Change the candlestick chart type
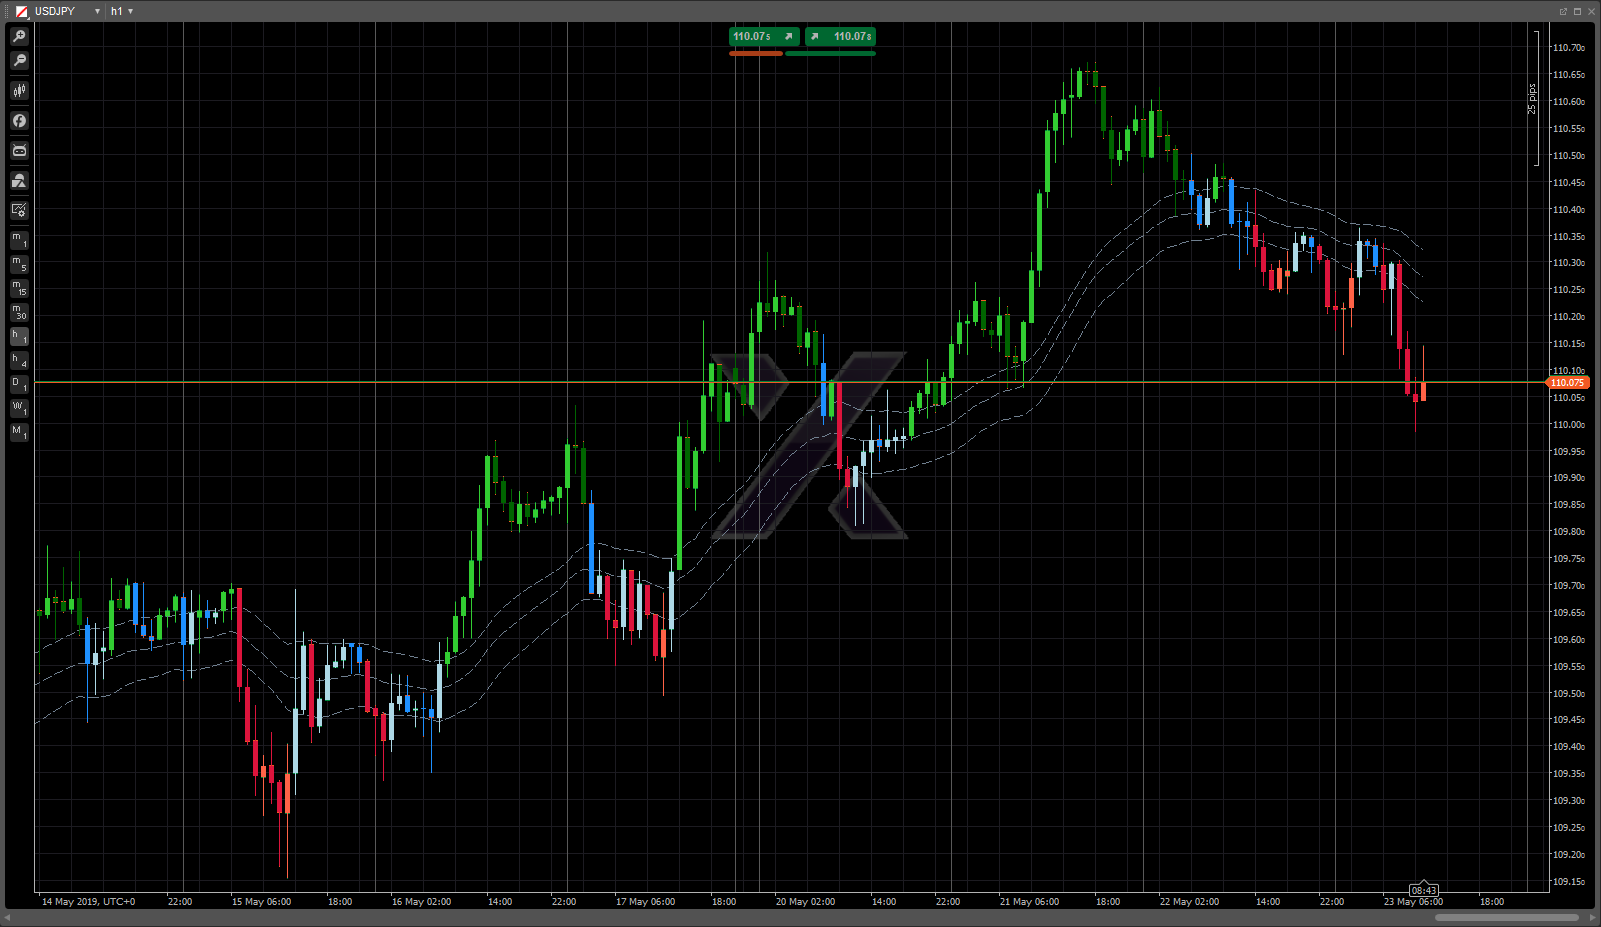Image resolution: width=1601 pixels, height=927 pixels. tap(19, 90)
